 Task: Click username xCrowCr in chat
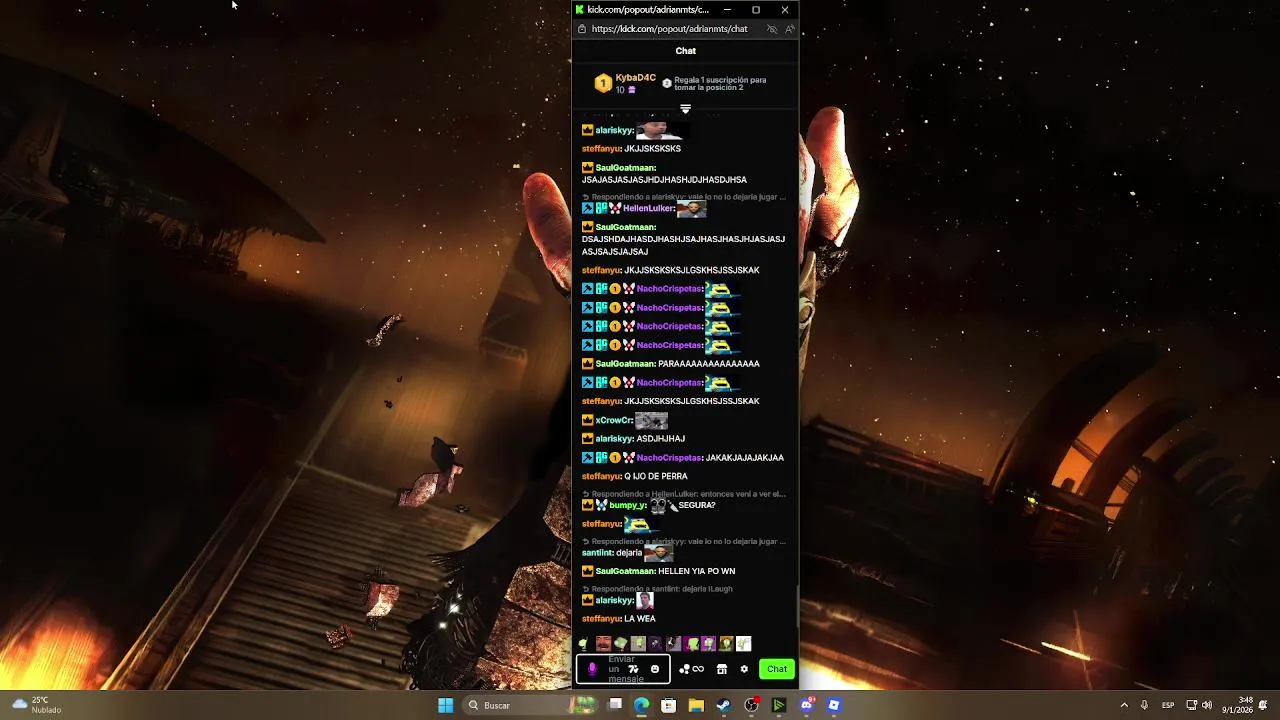(613, 421)
